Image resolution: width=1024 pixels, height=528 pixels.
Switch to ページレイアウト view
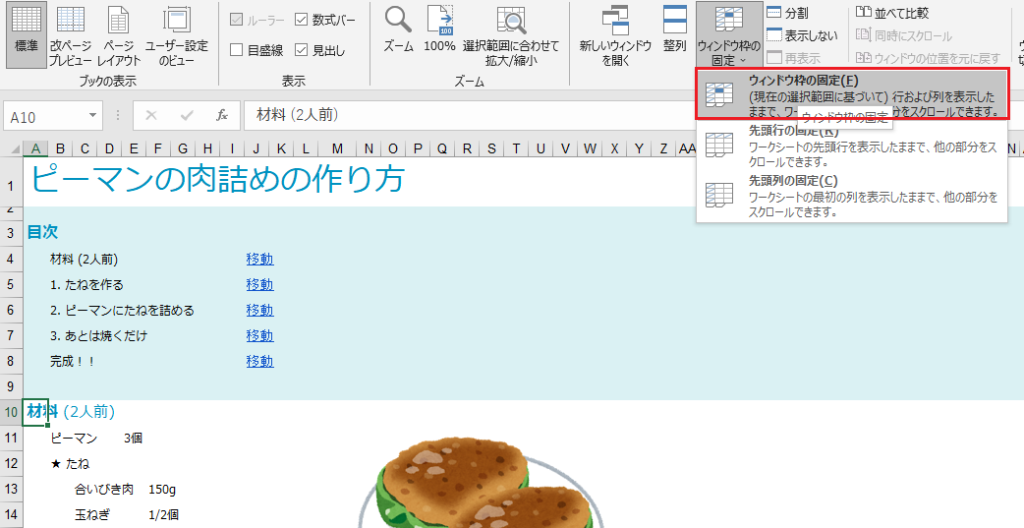pos(119,35)
